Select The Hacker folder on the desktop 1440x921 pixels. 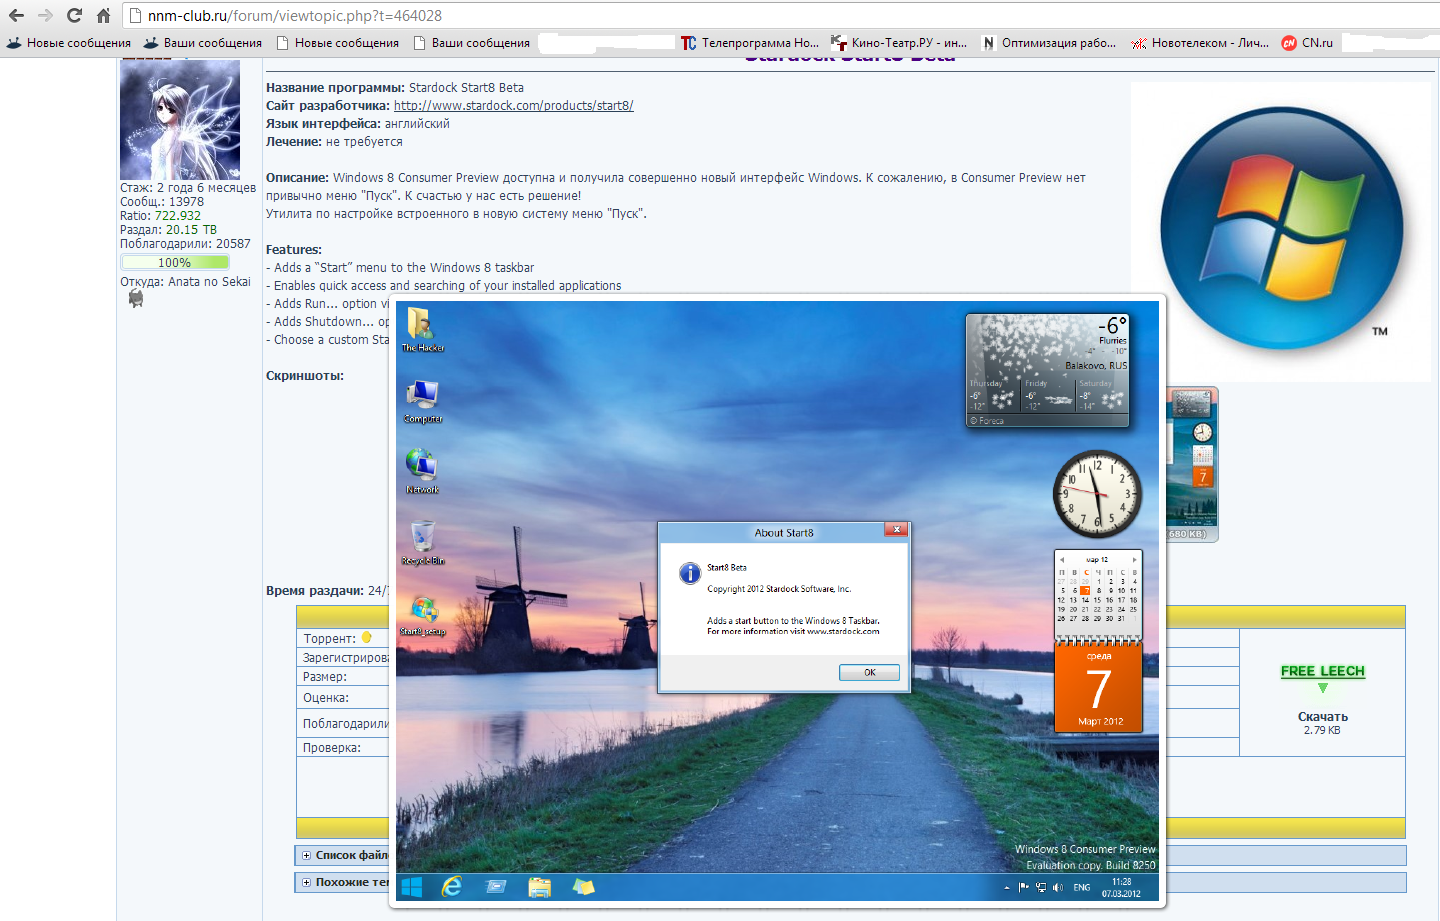click(x=423, y=329)
